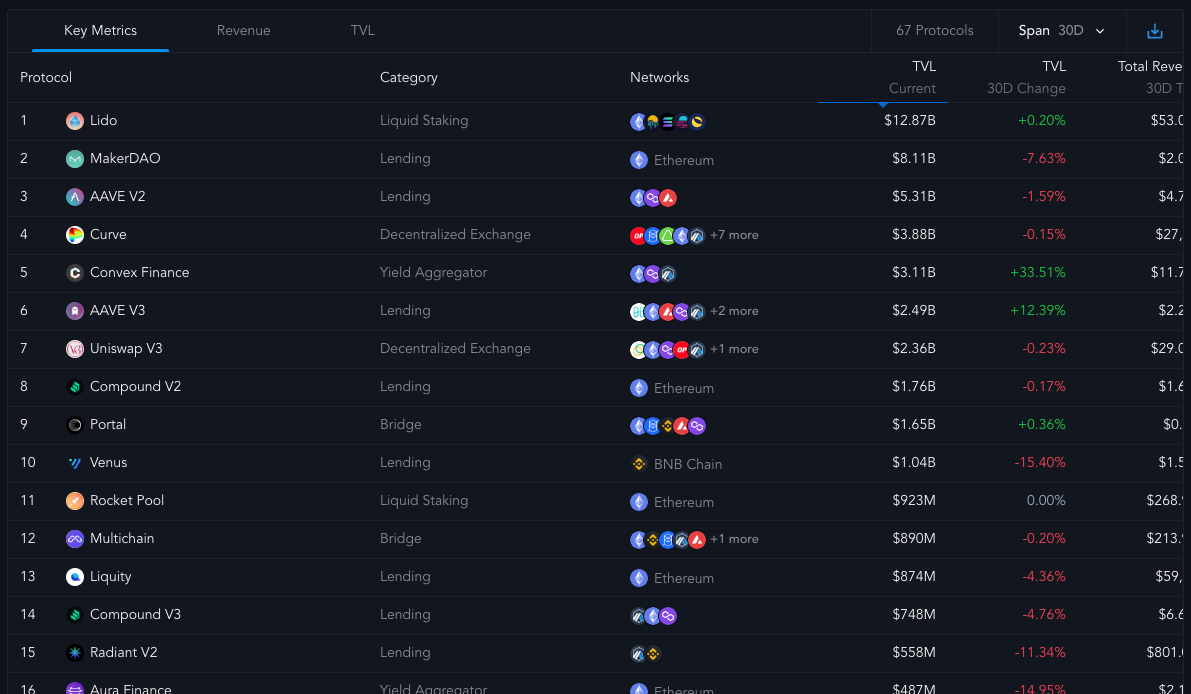The height and width of the screenshot is (694, 1191).
Task: Click the Compound V2 logo icon
Action: [x=74, y=386]
